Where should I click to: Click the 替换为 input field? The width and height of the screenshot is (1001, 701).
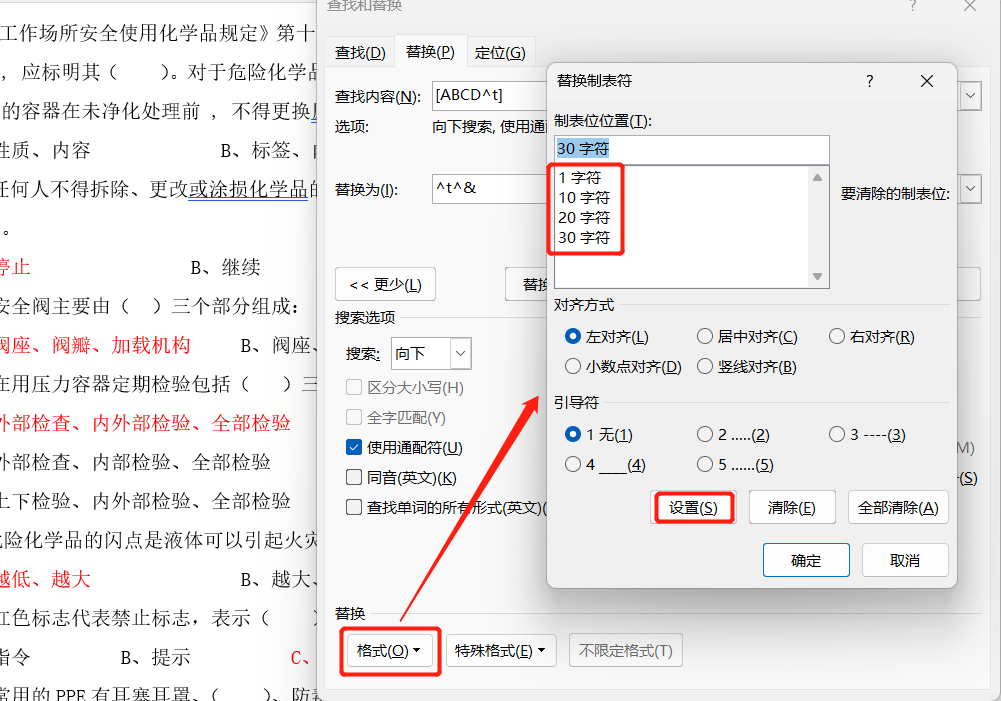489,188
